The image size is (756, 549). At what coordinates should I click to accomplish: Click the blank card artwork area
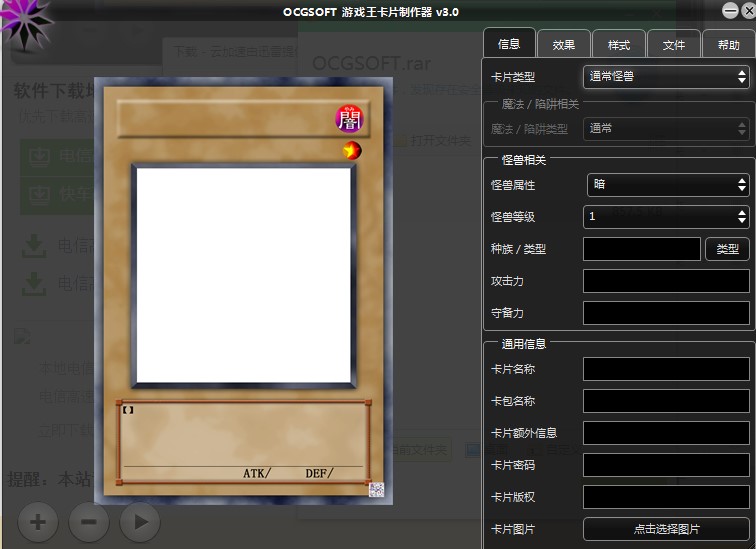click(244, 276)
